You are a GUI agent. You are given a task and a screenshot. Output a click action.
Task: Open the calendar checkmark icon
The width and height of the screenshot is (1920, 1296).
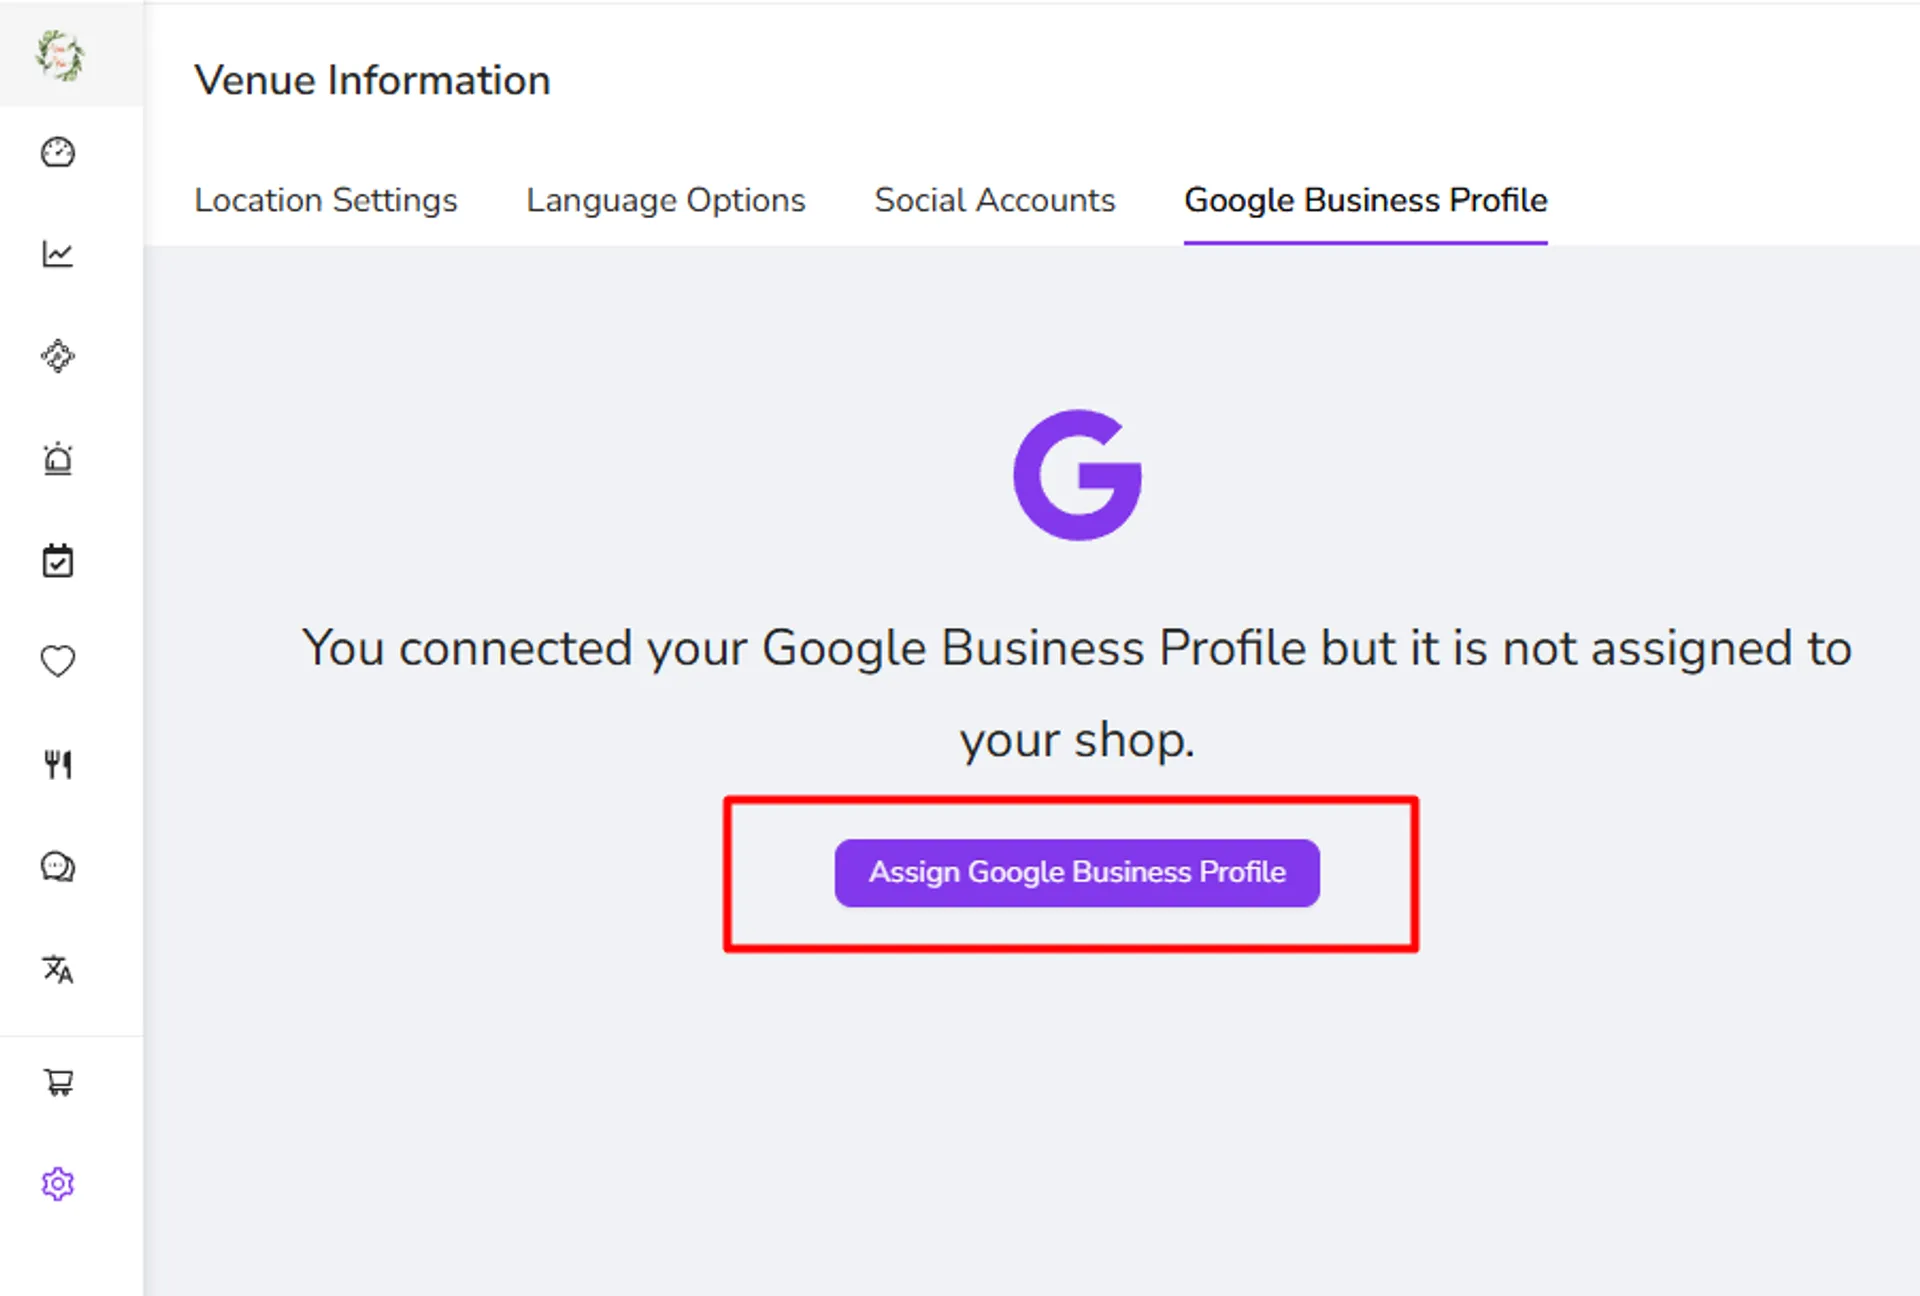[58, 561]
